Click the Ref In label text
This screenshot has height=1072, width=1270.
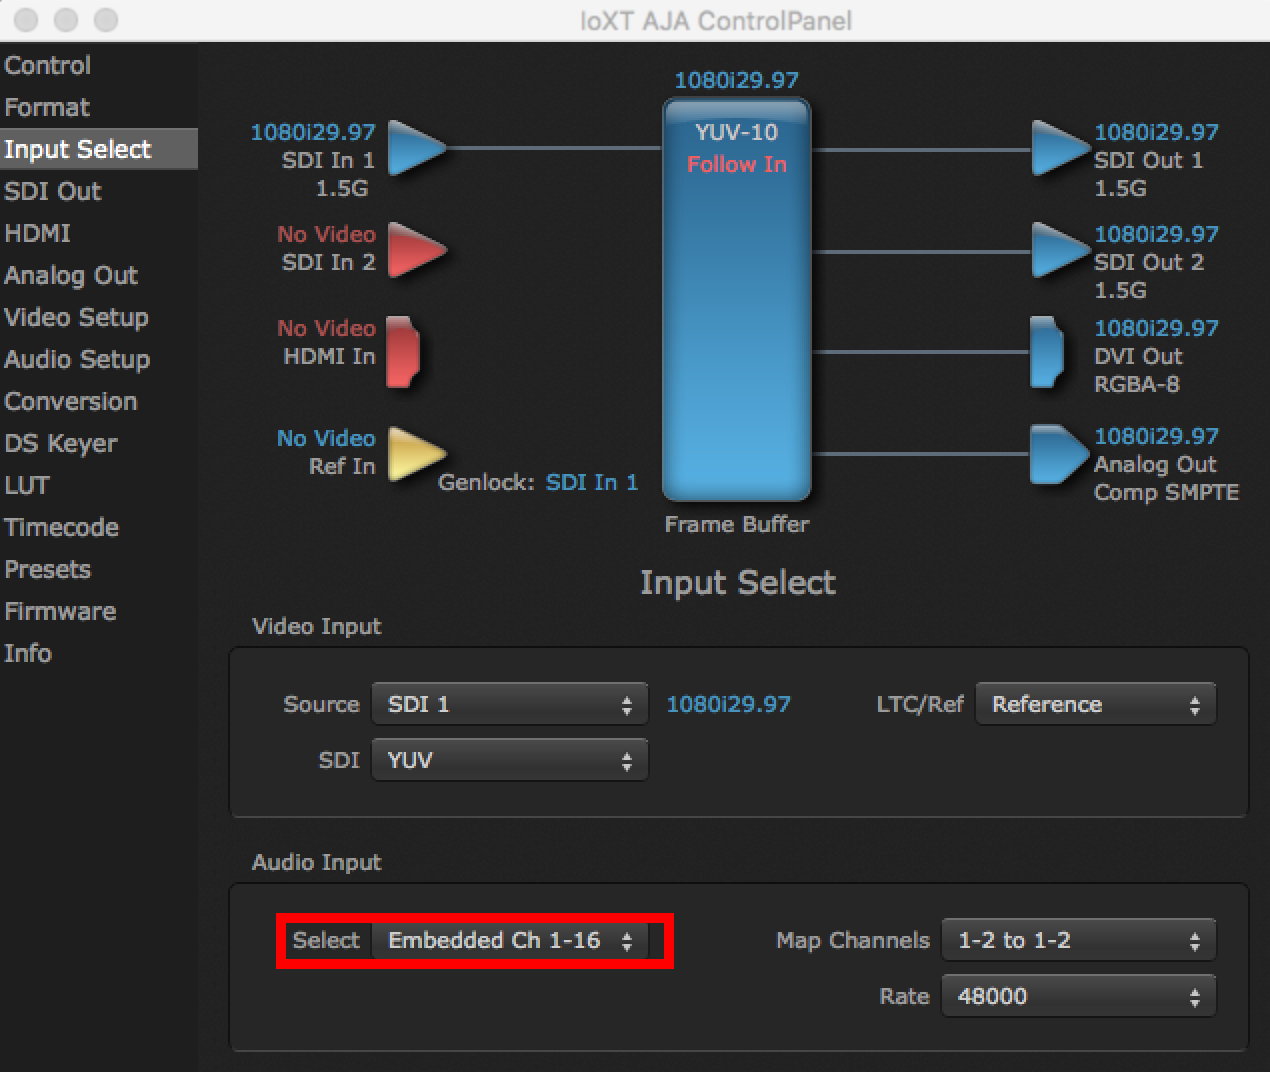pos(342,466)
